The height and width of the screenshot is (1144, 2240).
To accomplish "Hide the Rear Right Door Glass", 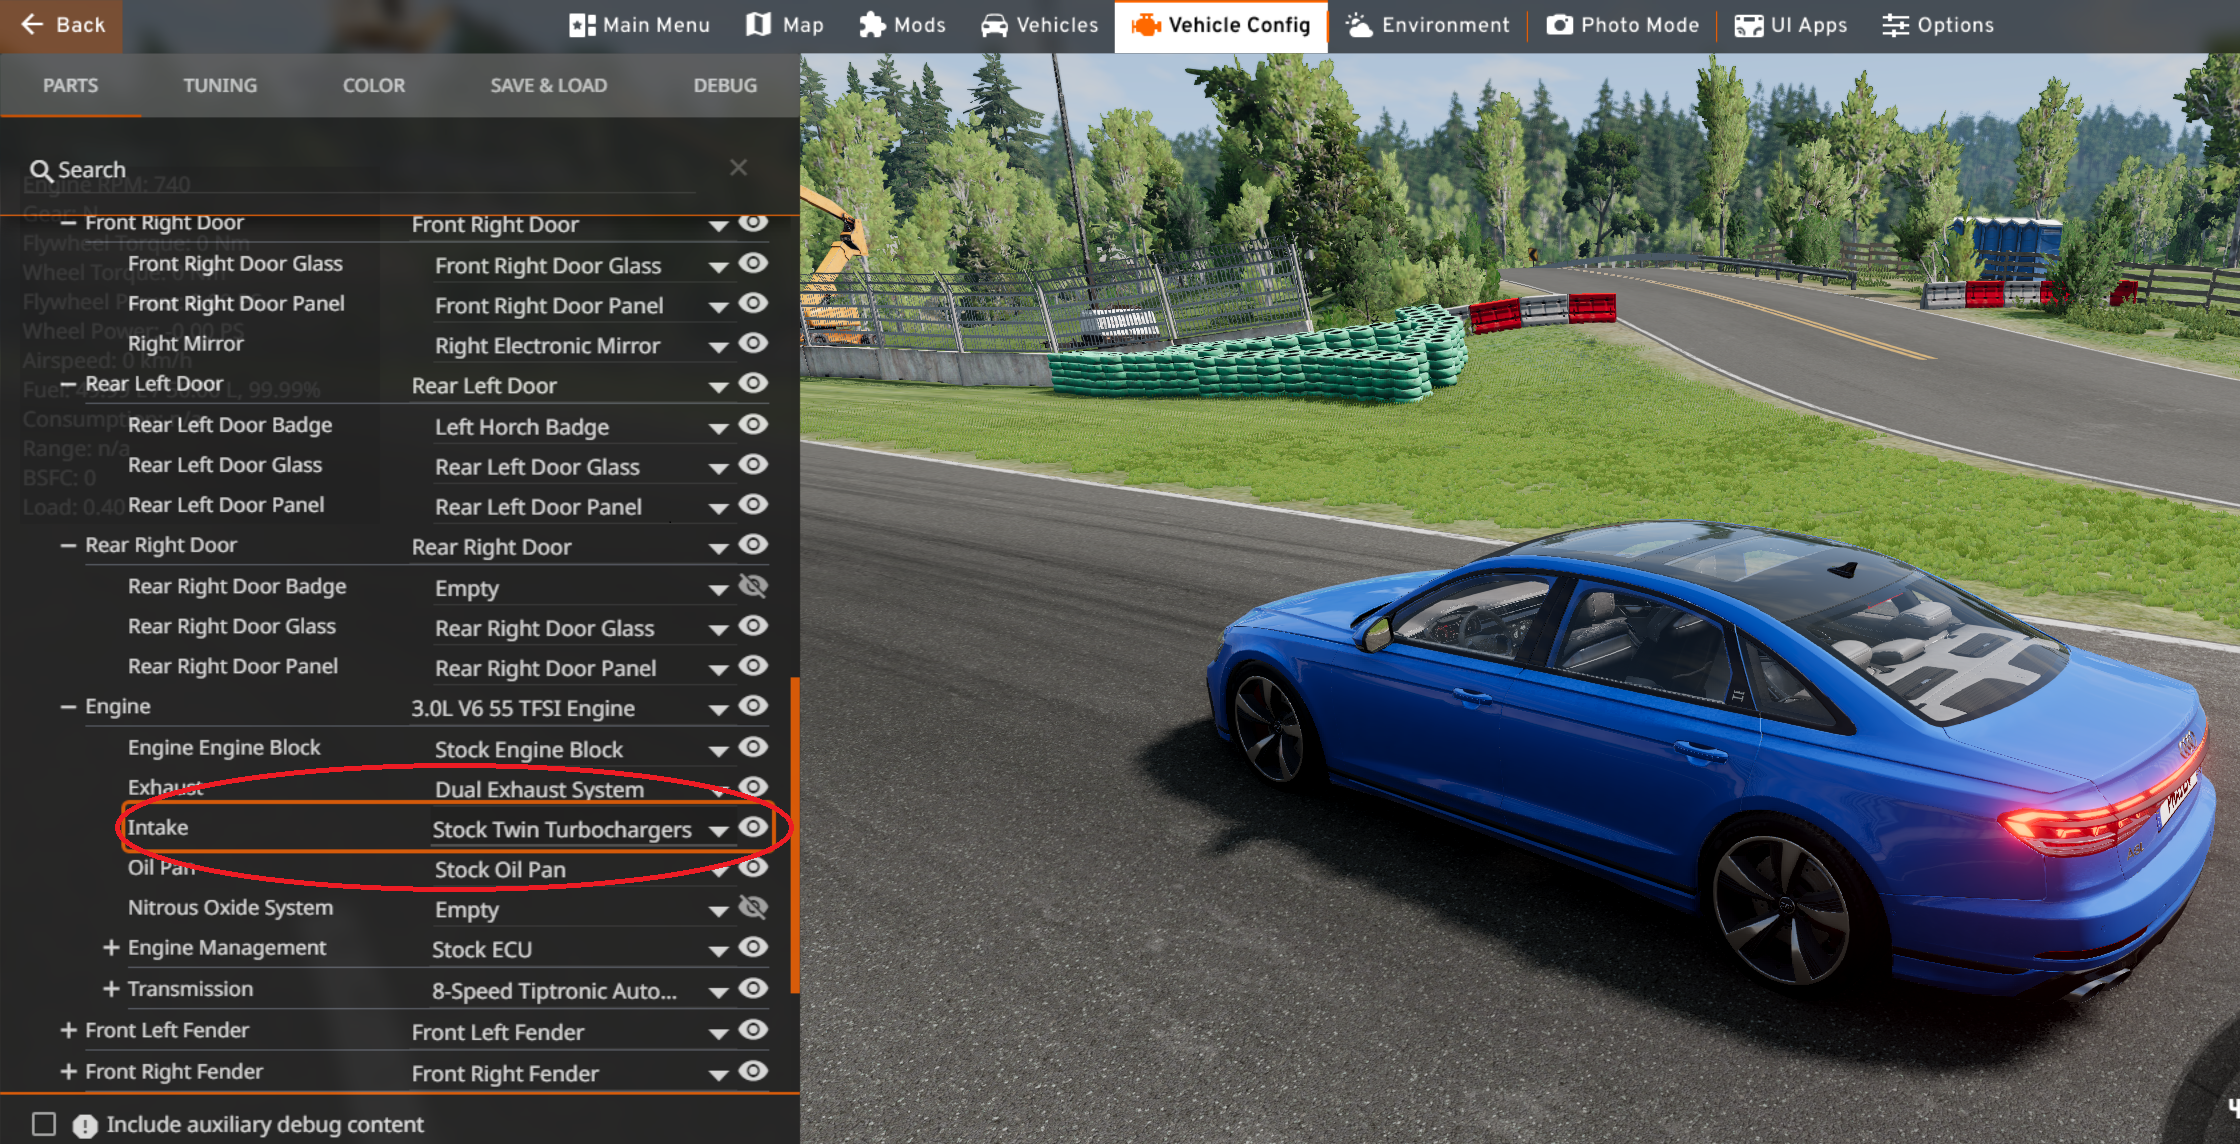I will click(x=753, y=625).
